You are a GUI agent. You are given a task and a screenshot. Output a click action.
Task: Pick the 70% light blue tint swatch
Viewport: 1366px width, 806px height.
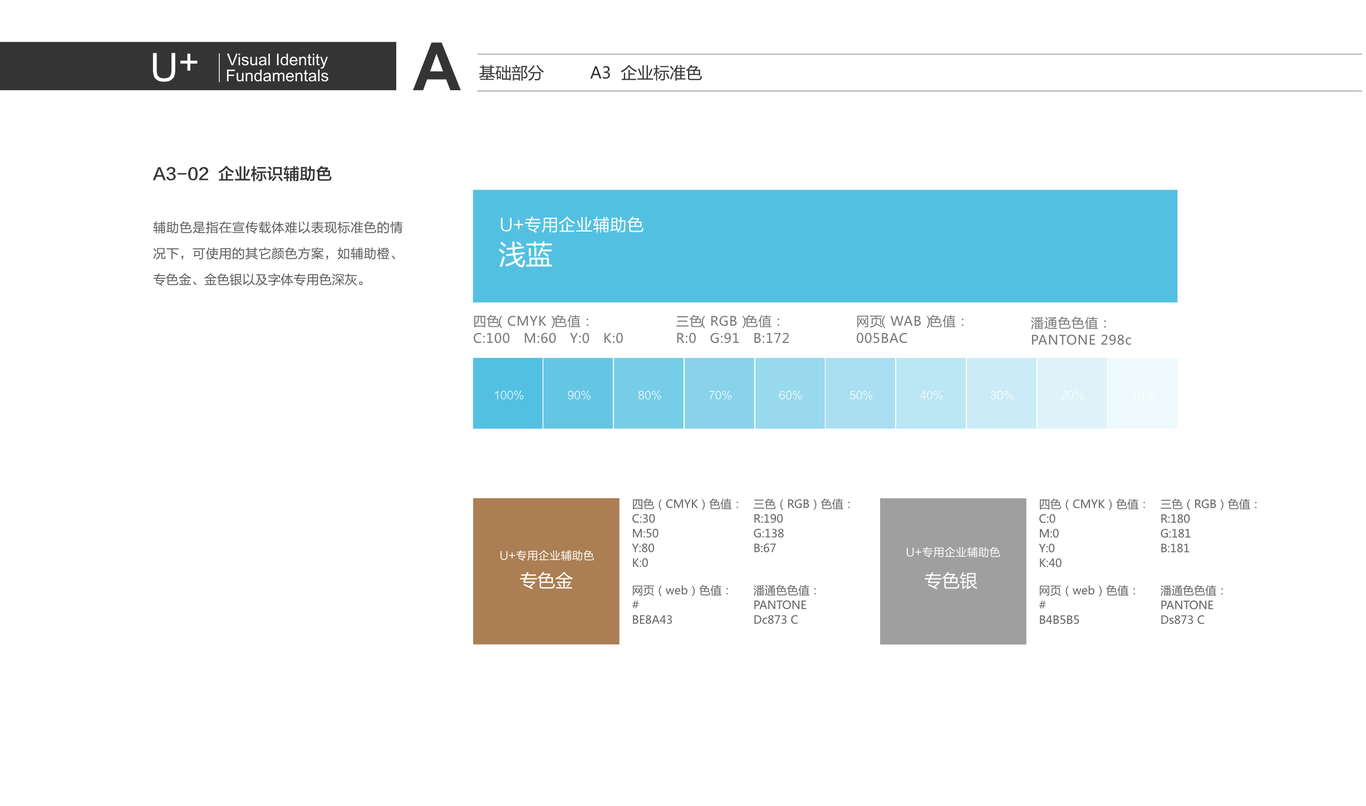(720, 394)
